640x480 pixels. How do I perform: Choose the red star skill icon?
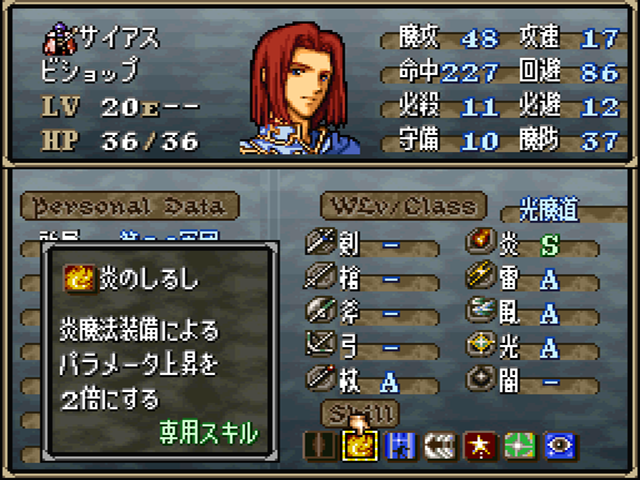pyautogui.click(x=480, y=446)
